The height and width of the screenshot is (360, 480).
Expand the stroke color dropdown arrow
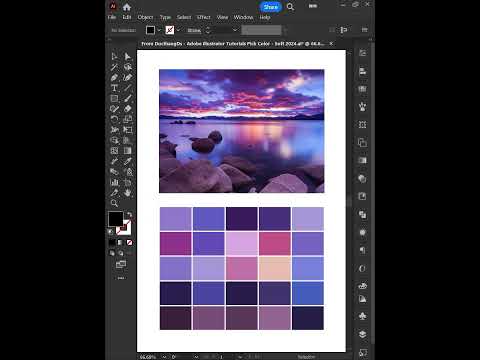pyautogui.click(x=179, y=30)
